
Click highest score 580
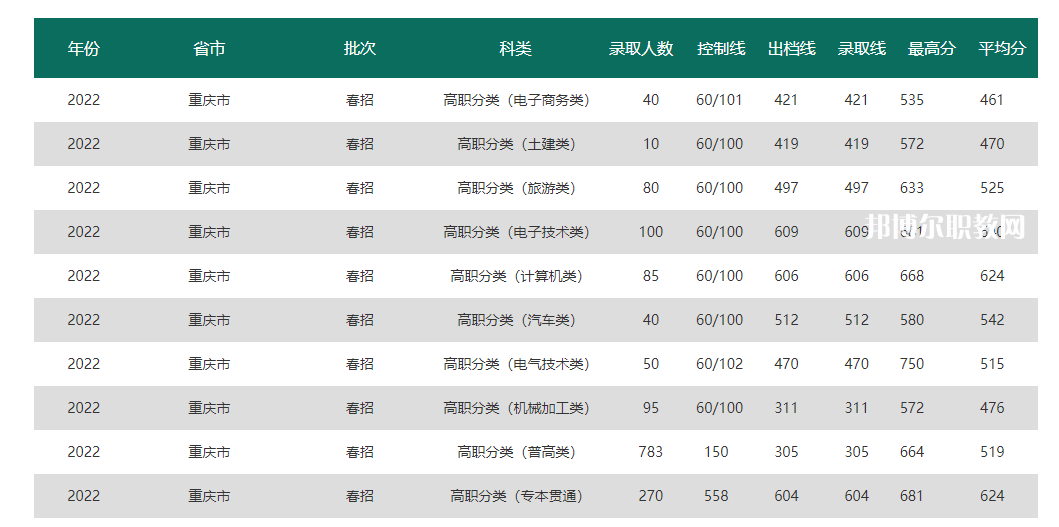click(x=912, y=320)
